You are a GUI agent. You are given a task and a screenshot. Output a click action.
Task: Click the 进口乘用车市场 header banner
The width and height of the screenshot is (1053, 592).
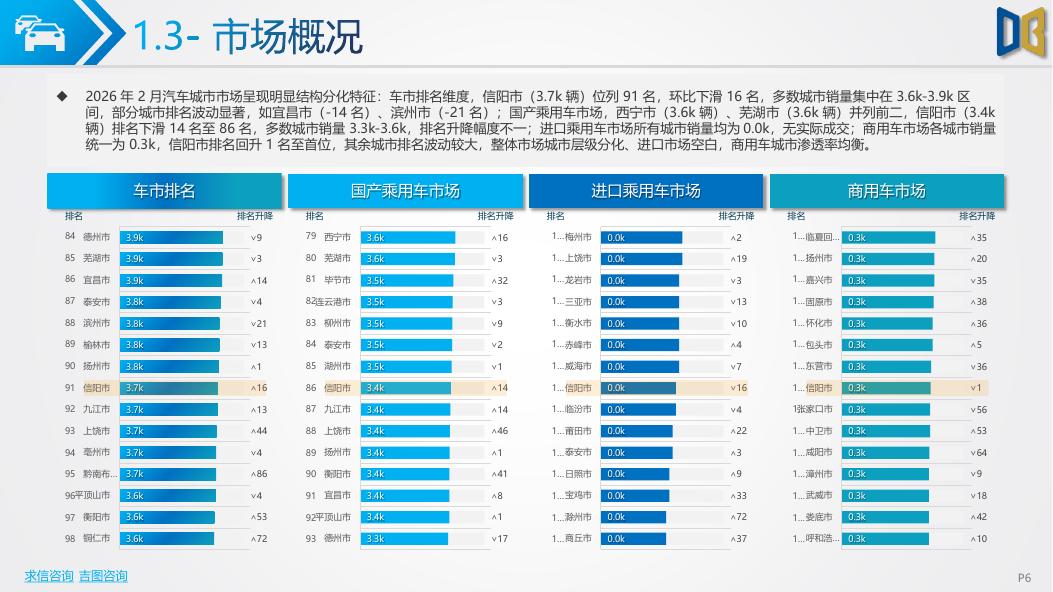647,190
